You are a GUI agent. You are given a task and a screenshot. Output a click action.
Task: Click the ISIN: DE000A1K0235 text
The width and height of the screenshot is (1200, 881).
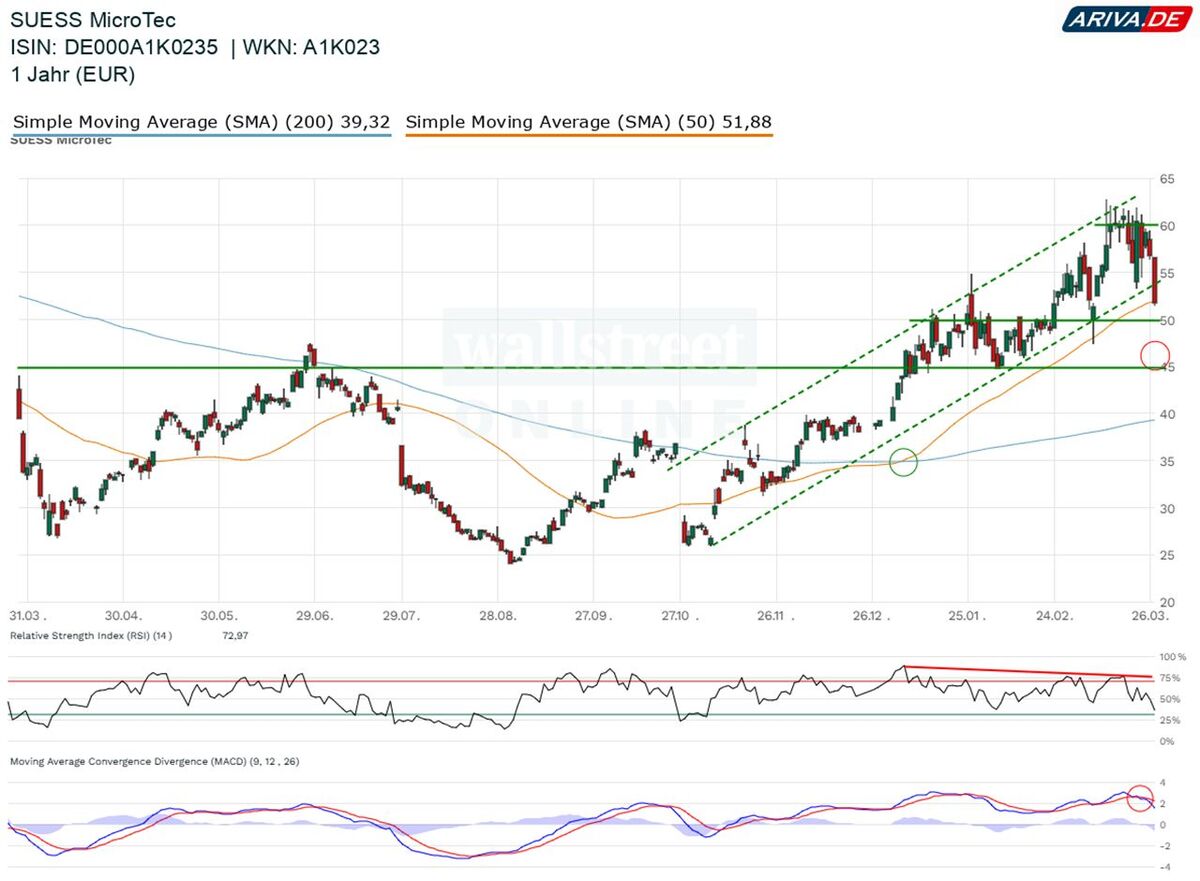(115, 47)
